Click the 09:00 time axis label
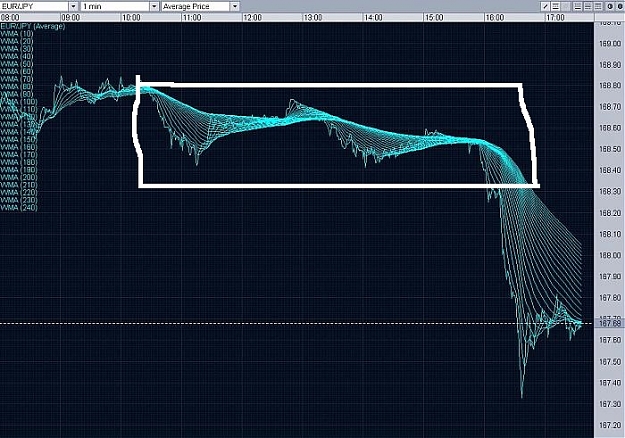625x438 pixels. click(x=71, y=18)
